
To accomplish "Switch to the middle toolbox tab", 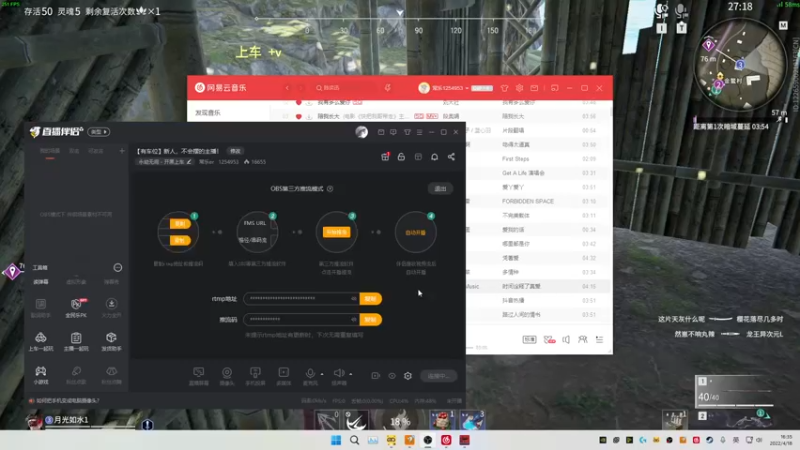I will pos(76,282).
